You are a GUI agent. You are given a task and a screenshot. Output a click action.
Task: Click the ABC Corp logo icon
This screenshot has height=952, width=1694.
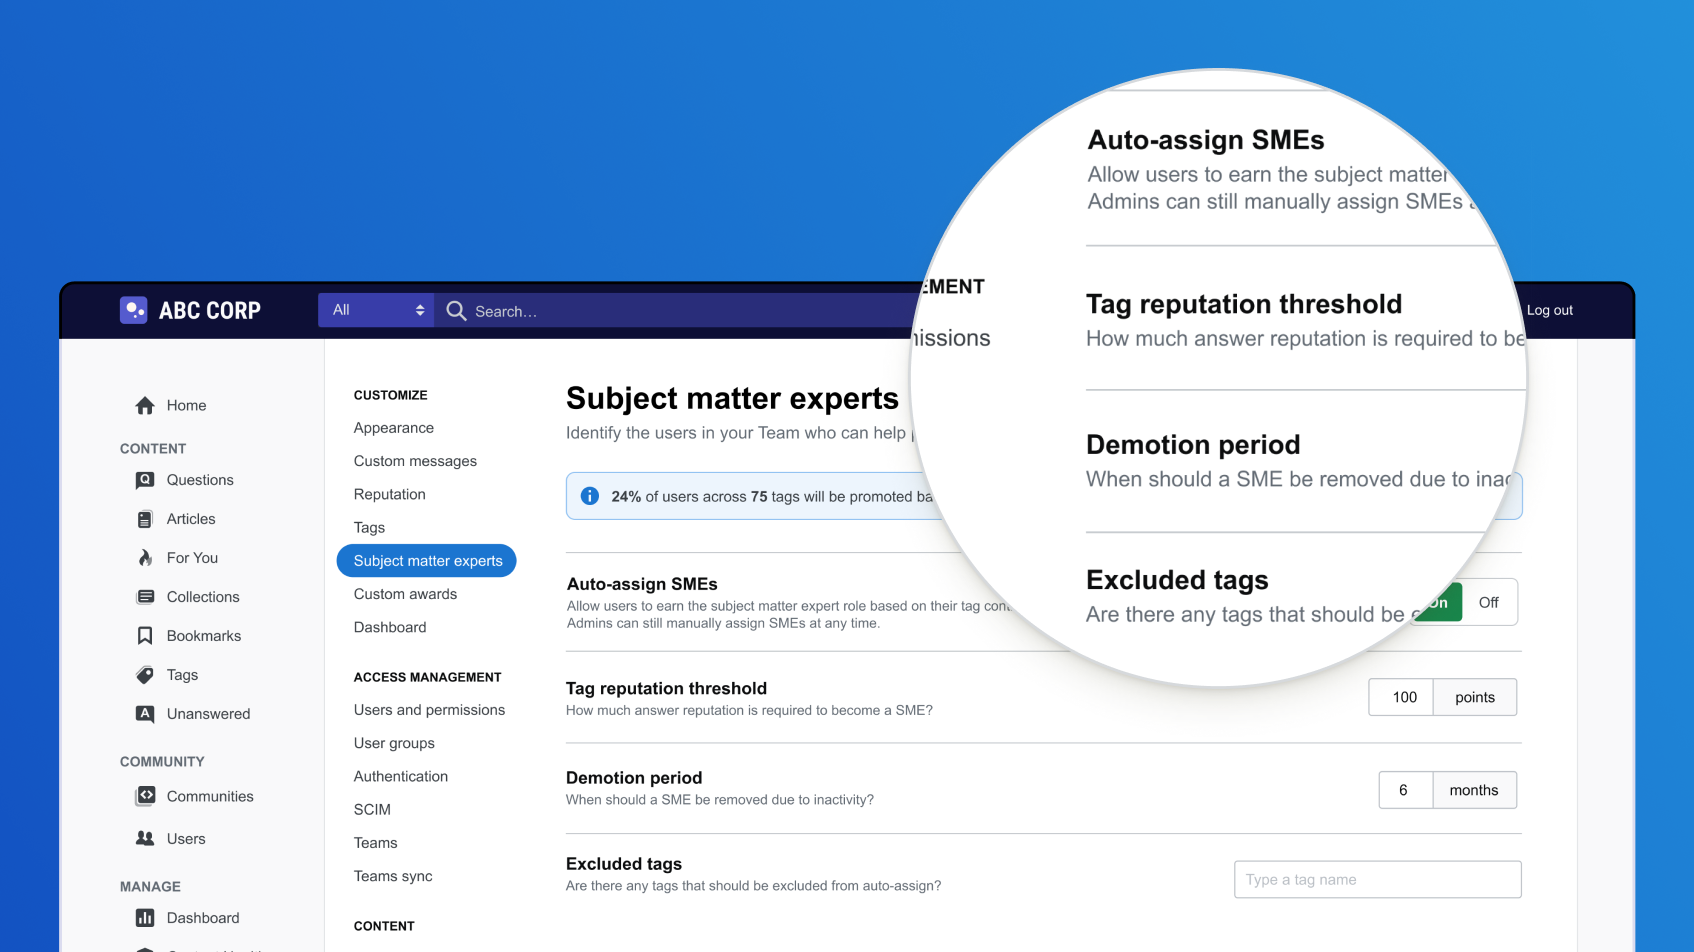pyautogui.click(x=134, y=310)
